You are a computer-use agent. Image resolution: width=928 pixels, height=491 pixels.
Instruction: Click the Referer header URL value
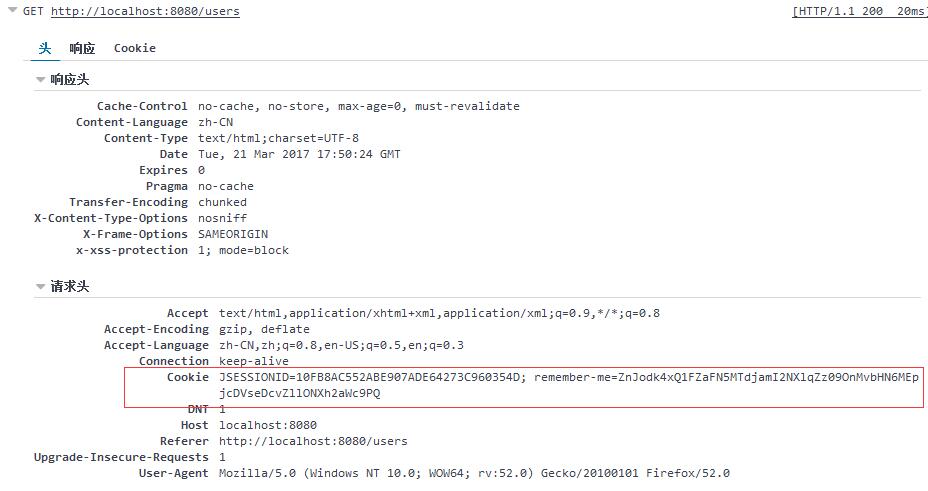(313, 441)
